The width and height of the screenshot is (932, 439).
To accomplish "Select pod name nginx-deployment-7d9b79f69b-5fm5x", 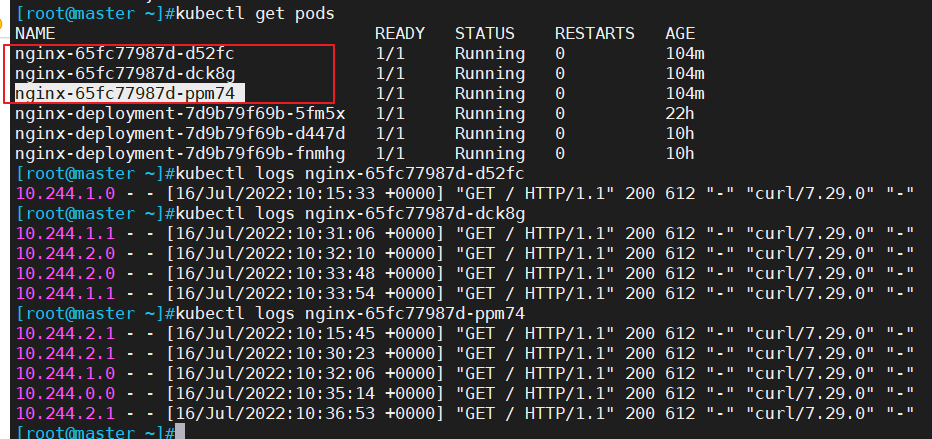I will coord(180,113).
